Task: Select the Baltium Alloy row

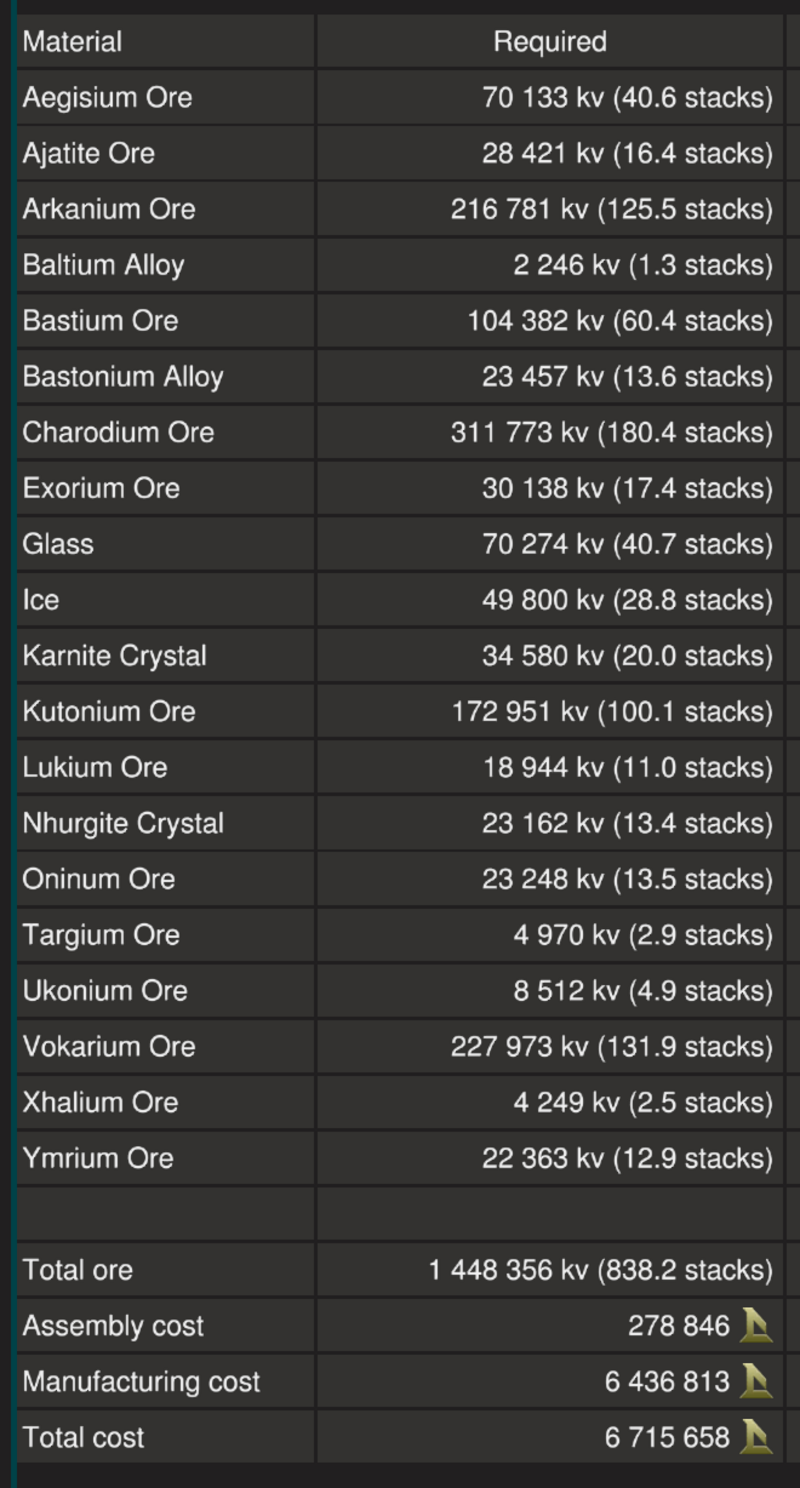Action: (400, 265)
